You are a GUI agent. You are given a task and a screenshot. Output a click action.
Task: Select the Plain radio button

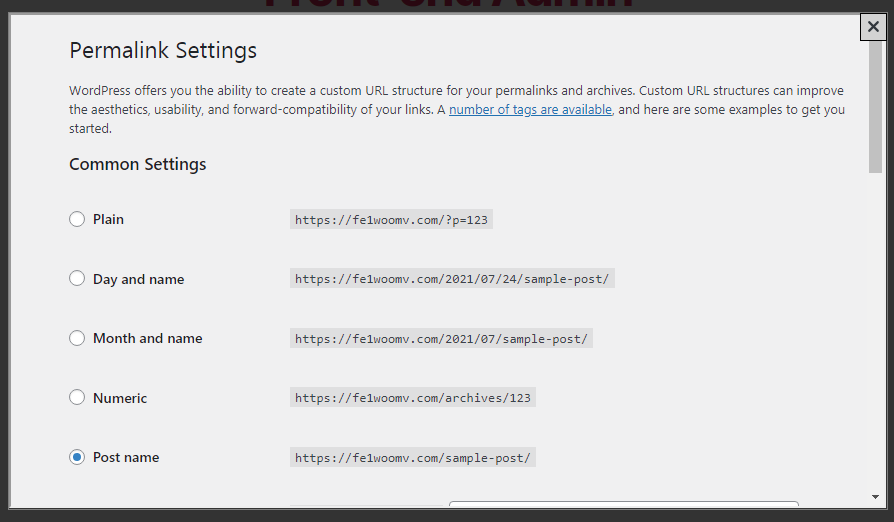pos(77,219)
